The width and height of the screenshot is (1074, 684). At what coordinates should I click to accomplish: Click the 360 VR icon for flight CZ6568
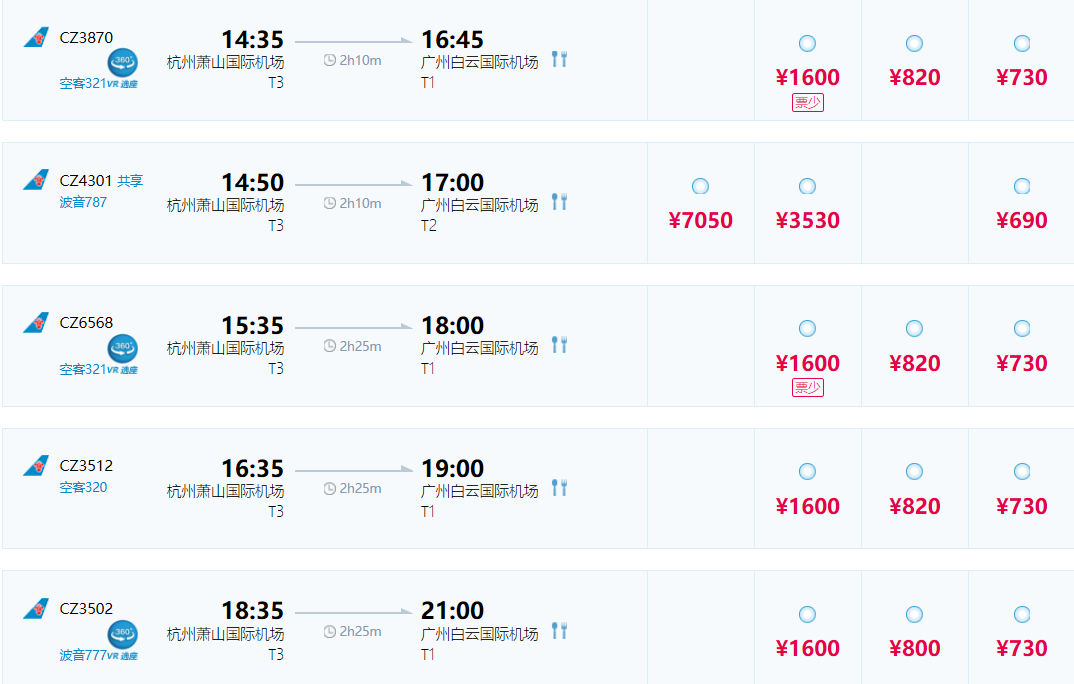(x=123, y=349)
